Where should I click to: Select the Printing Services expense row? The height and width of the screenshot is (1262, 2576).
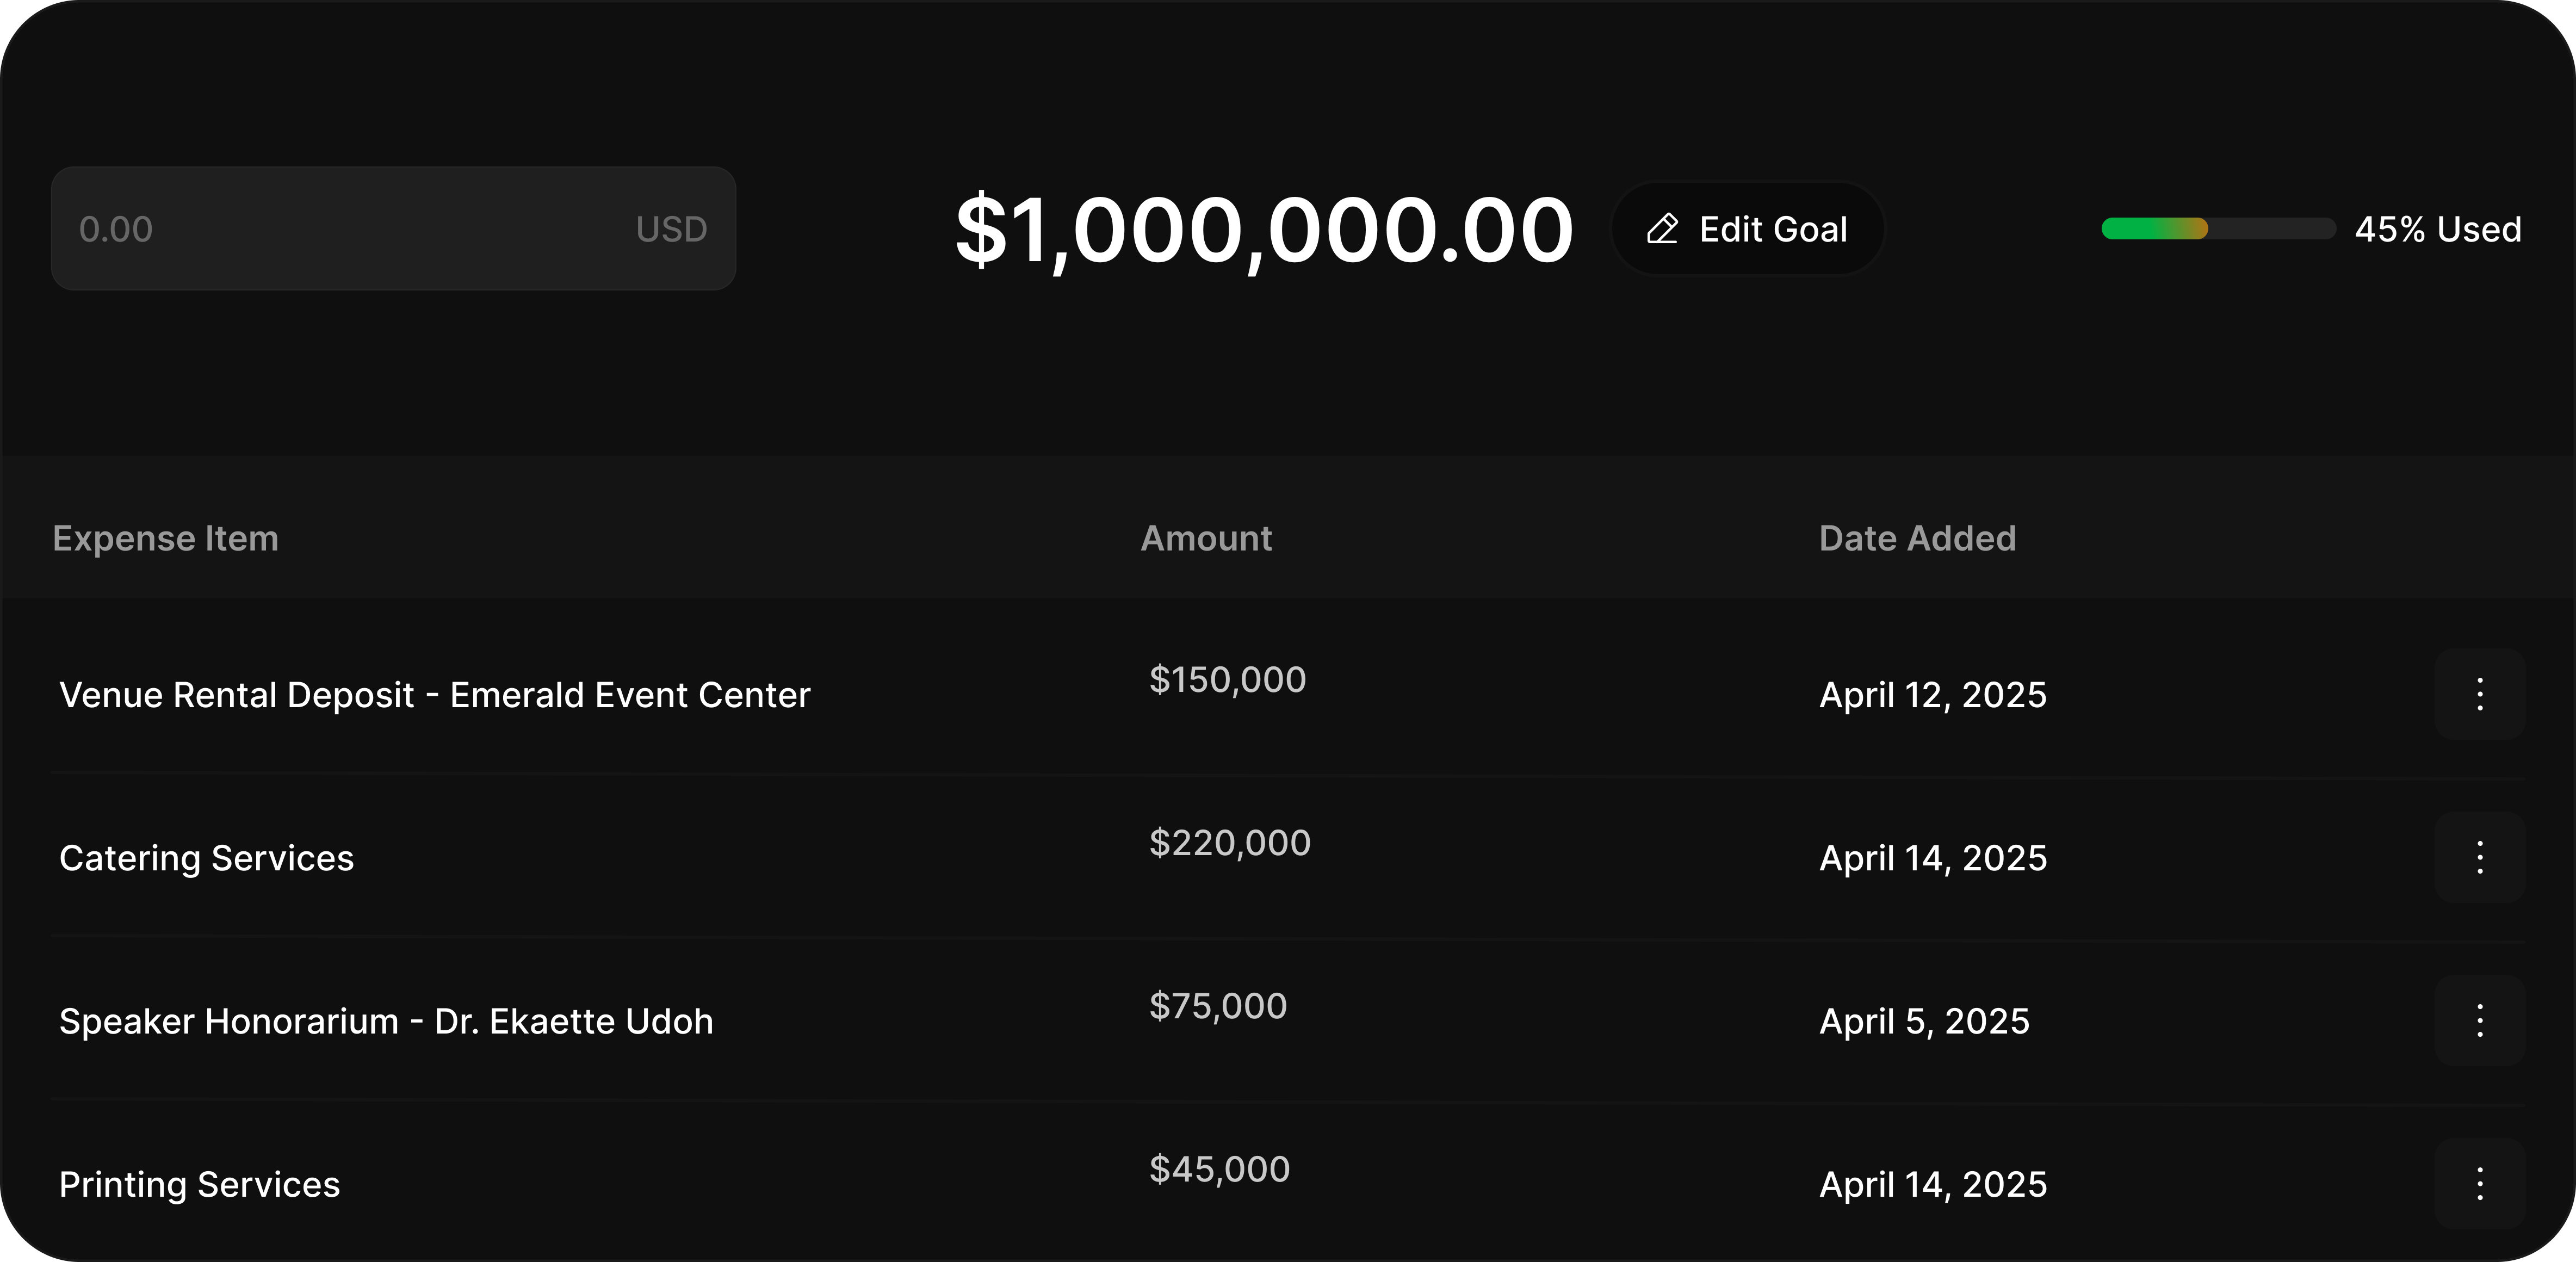1288,1183
